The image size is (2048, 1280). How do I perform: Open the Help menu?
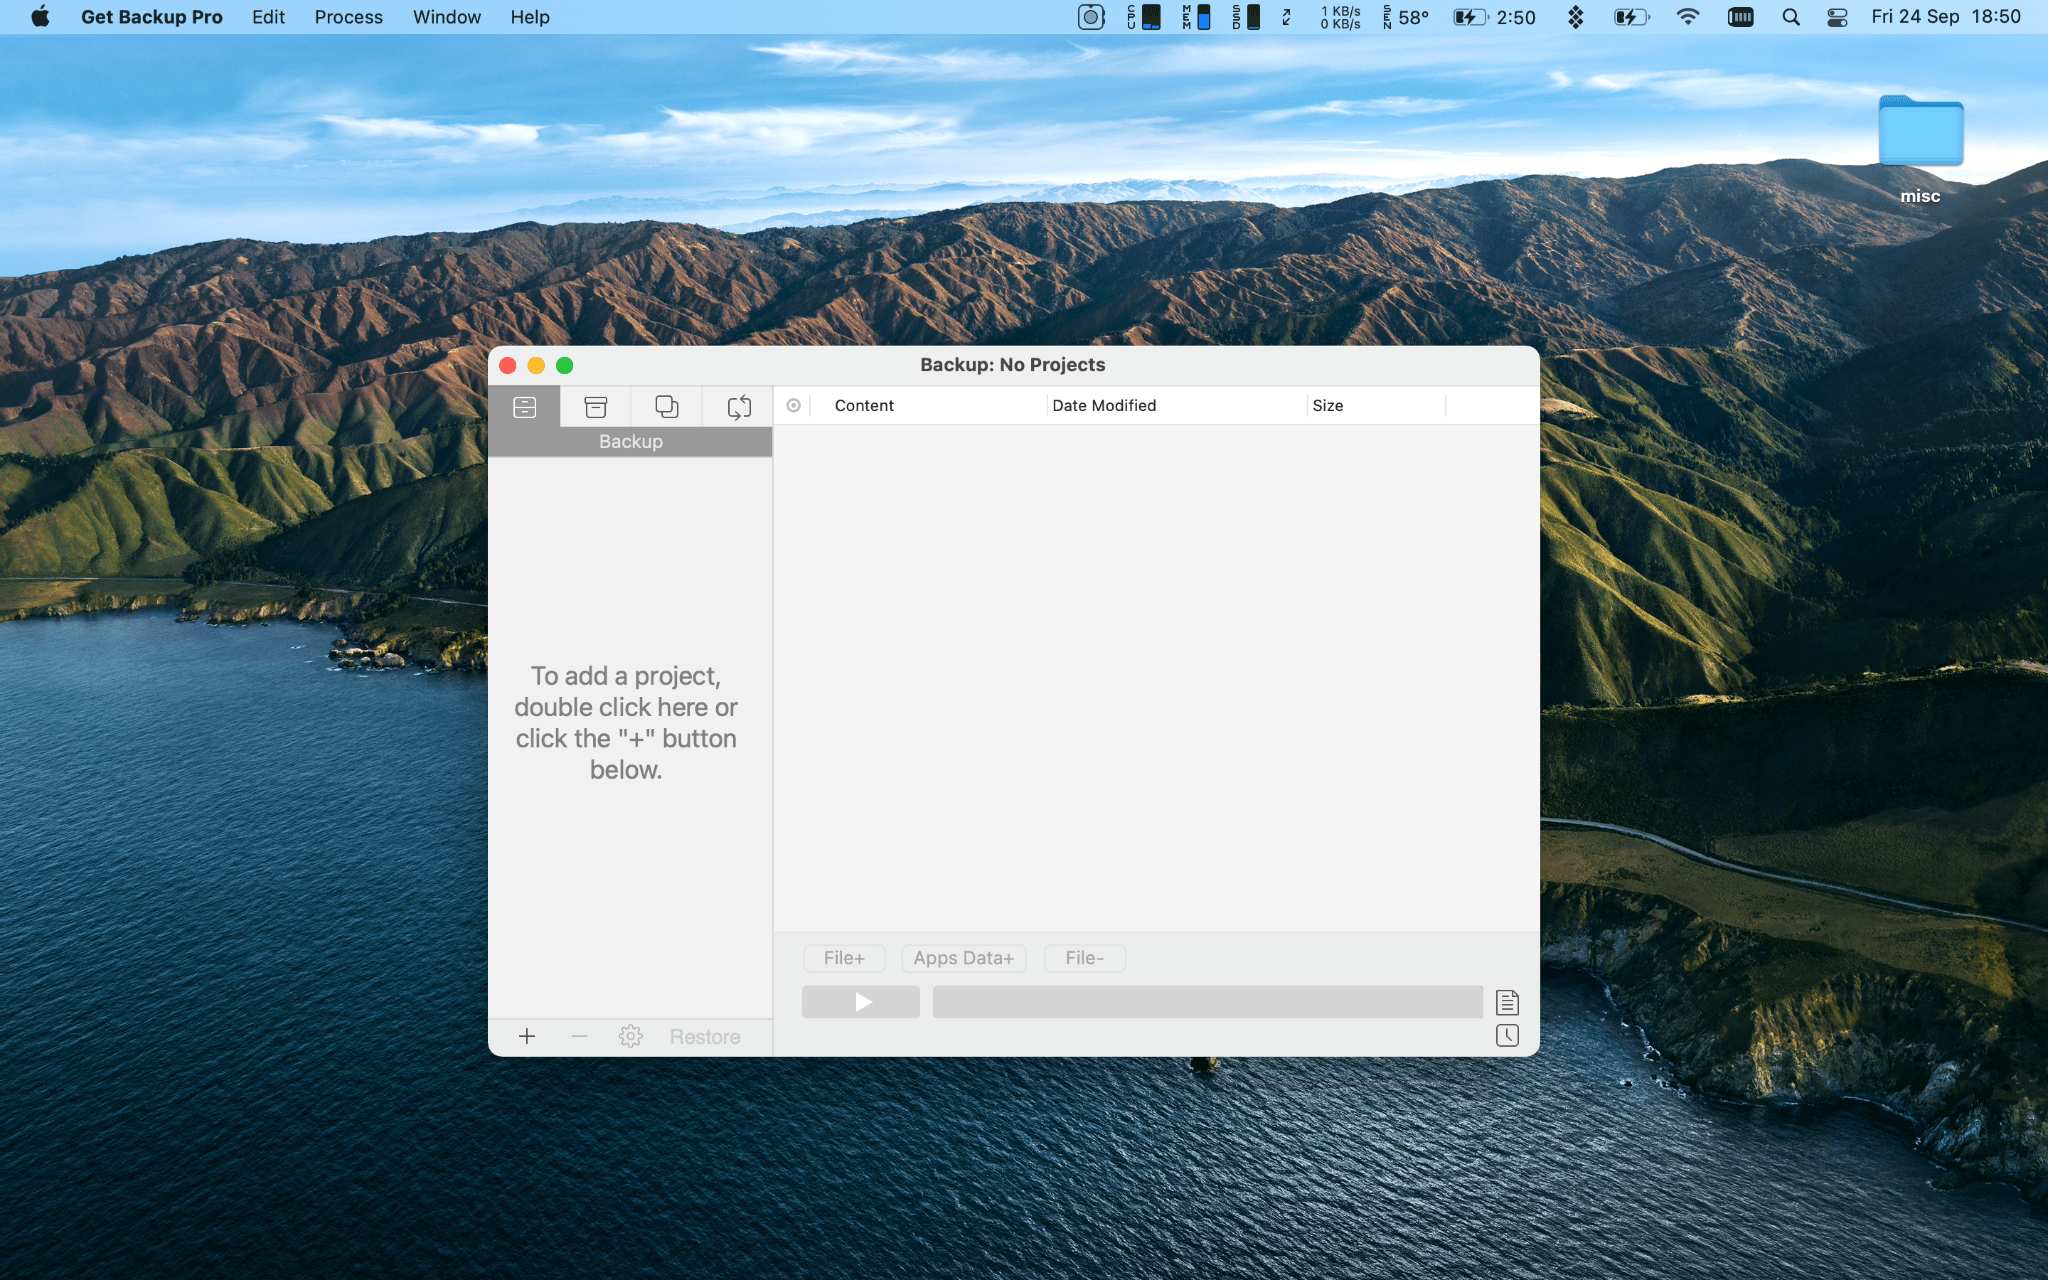click(x=530, y=17)
